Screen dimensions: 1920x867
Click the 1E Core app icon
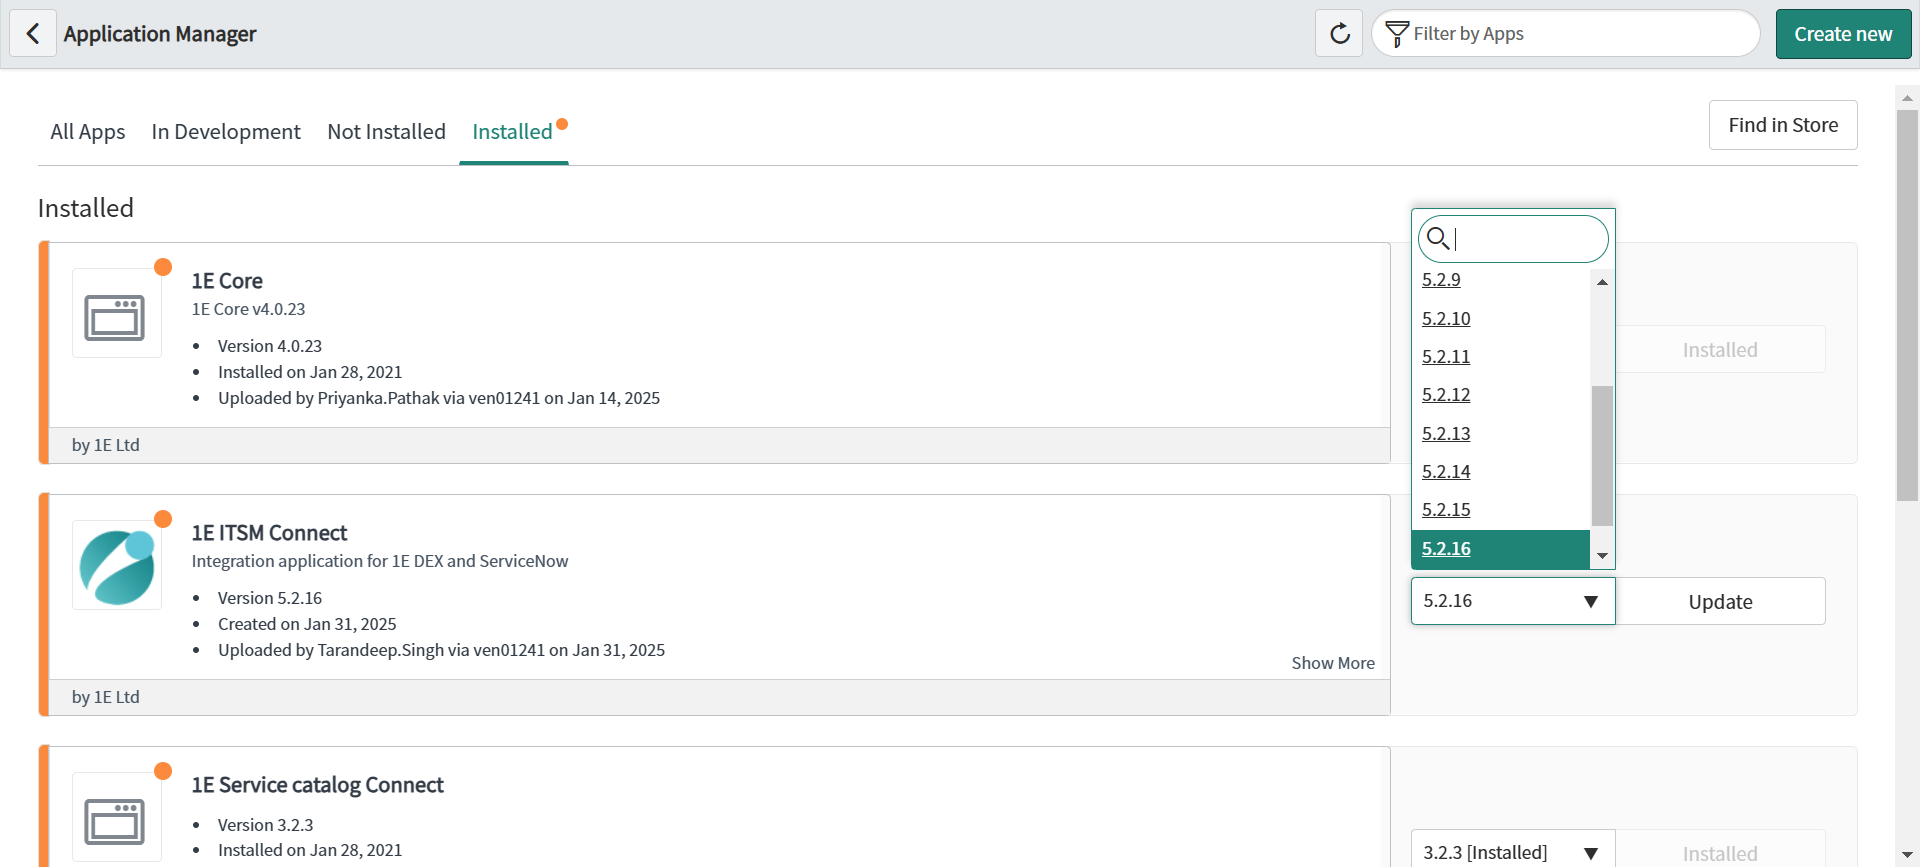(116, 314)
